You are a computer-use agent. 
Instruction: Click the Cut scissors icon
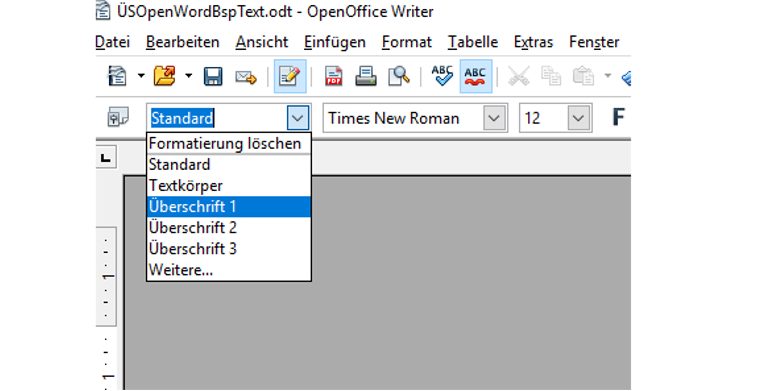[x=518, y=76]
